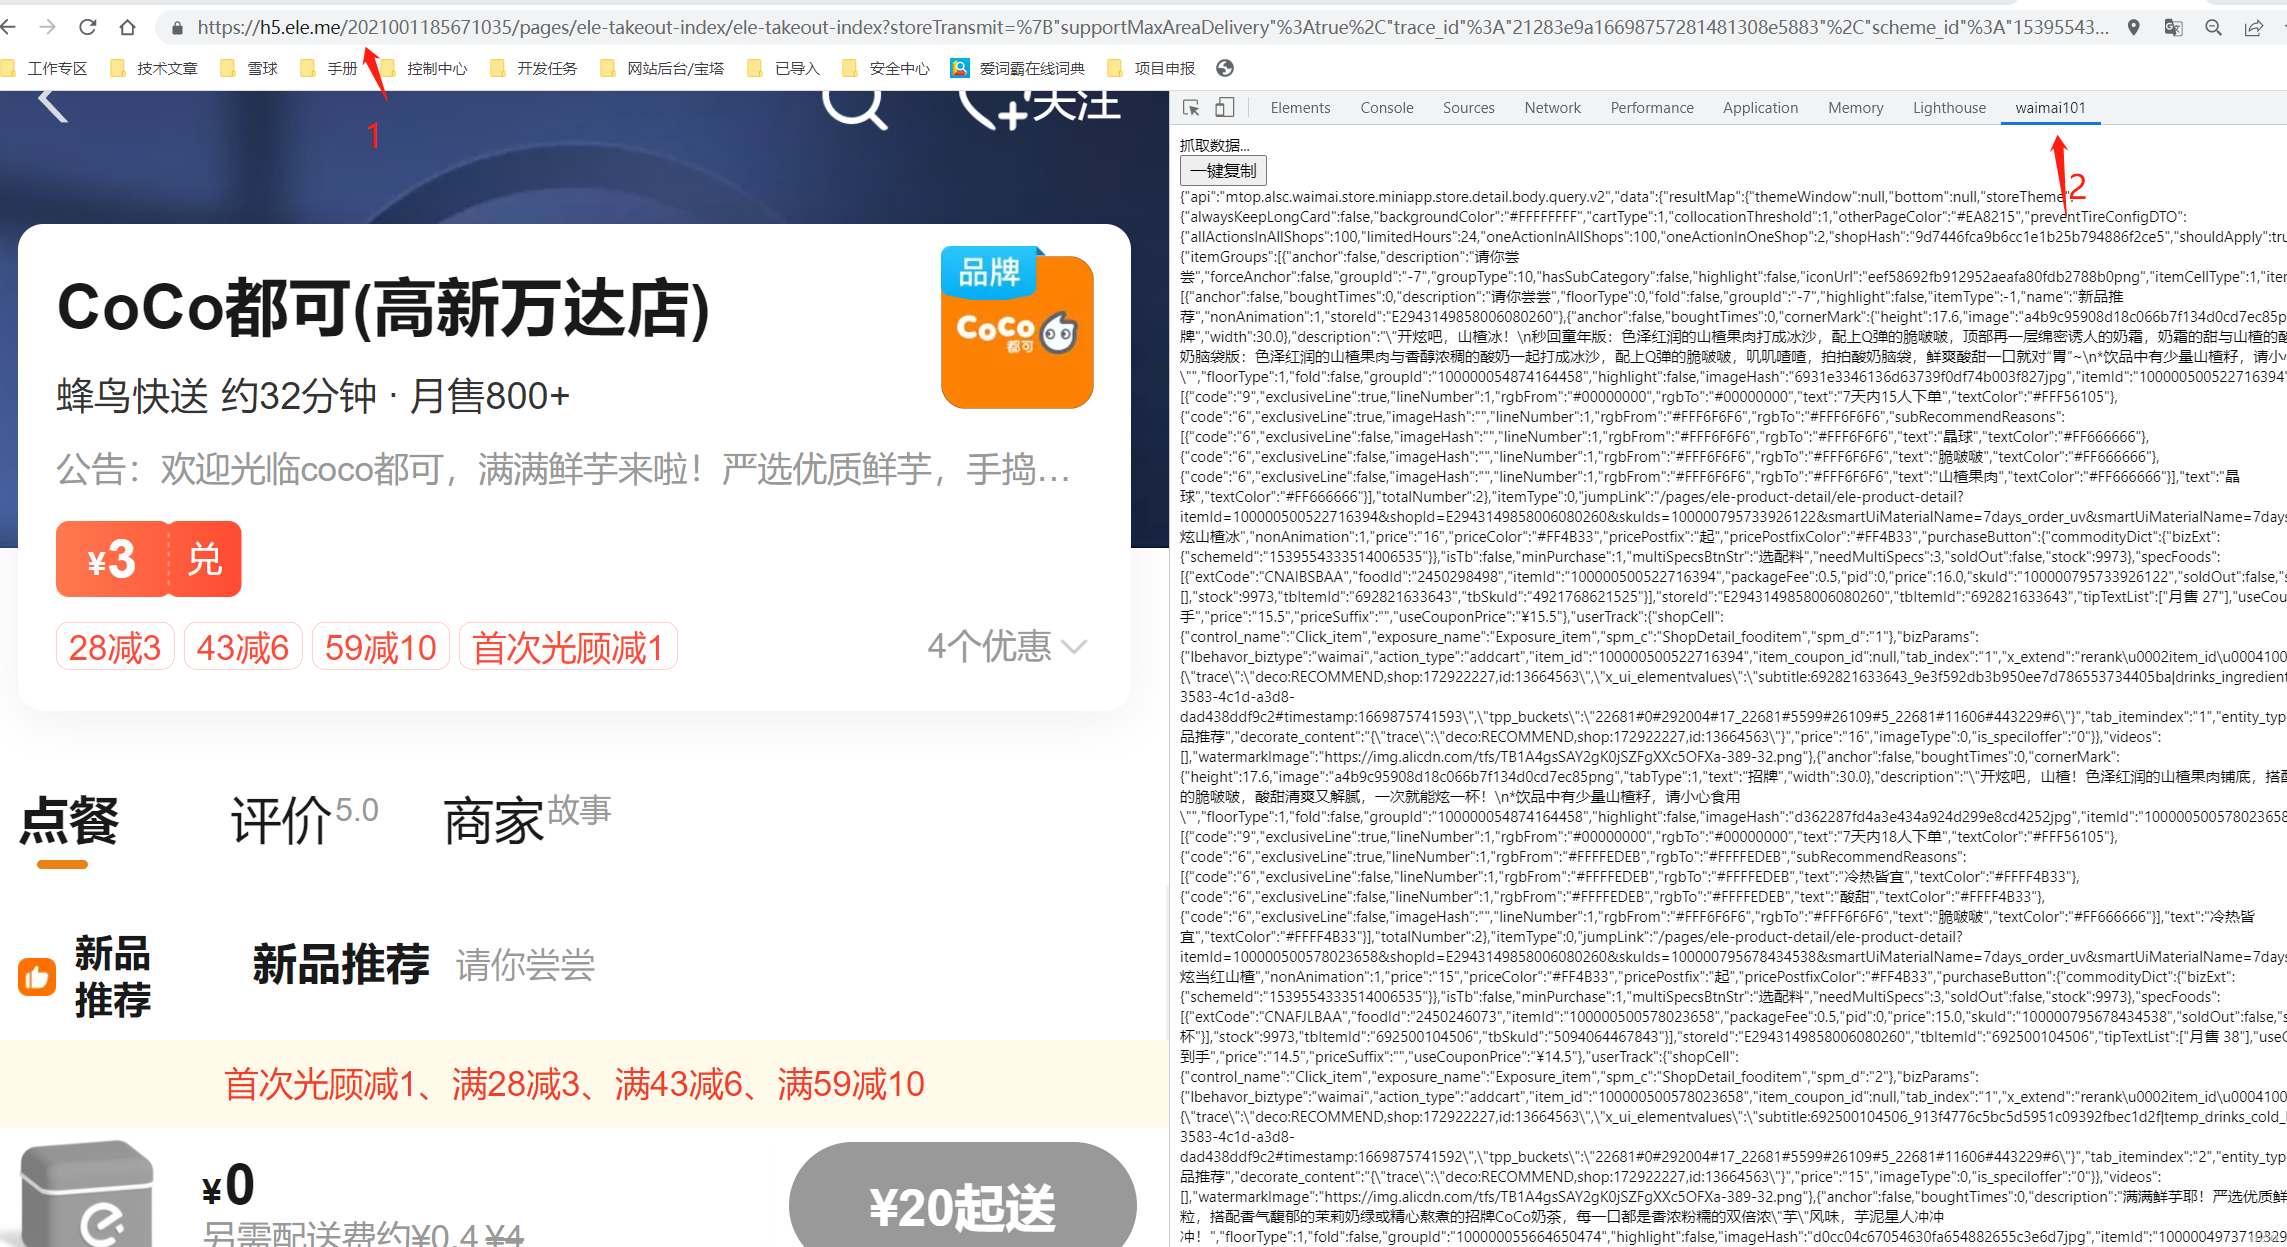Screen dimensions: 2287x1247
Task: Click the CoCo brand logo thumbnail
Action: tap(1016, 328)
